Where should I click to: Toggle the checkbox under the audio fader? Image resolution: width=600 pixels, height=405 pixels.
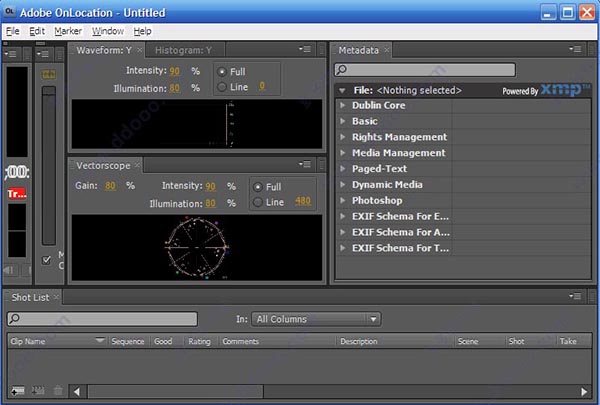pyautogui.click(x=47, y=260)
